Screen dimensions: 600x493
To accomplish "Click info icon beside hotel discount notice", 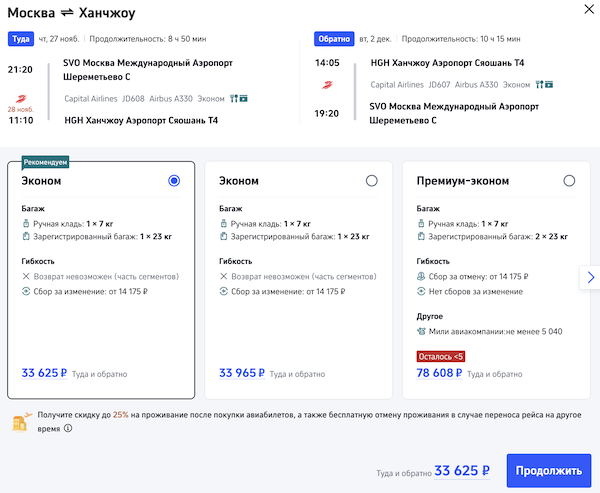I will coord(68,429).
